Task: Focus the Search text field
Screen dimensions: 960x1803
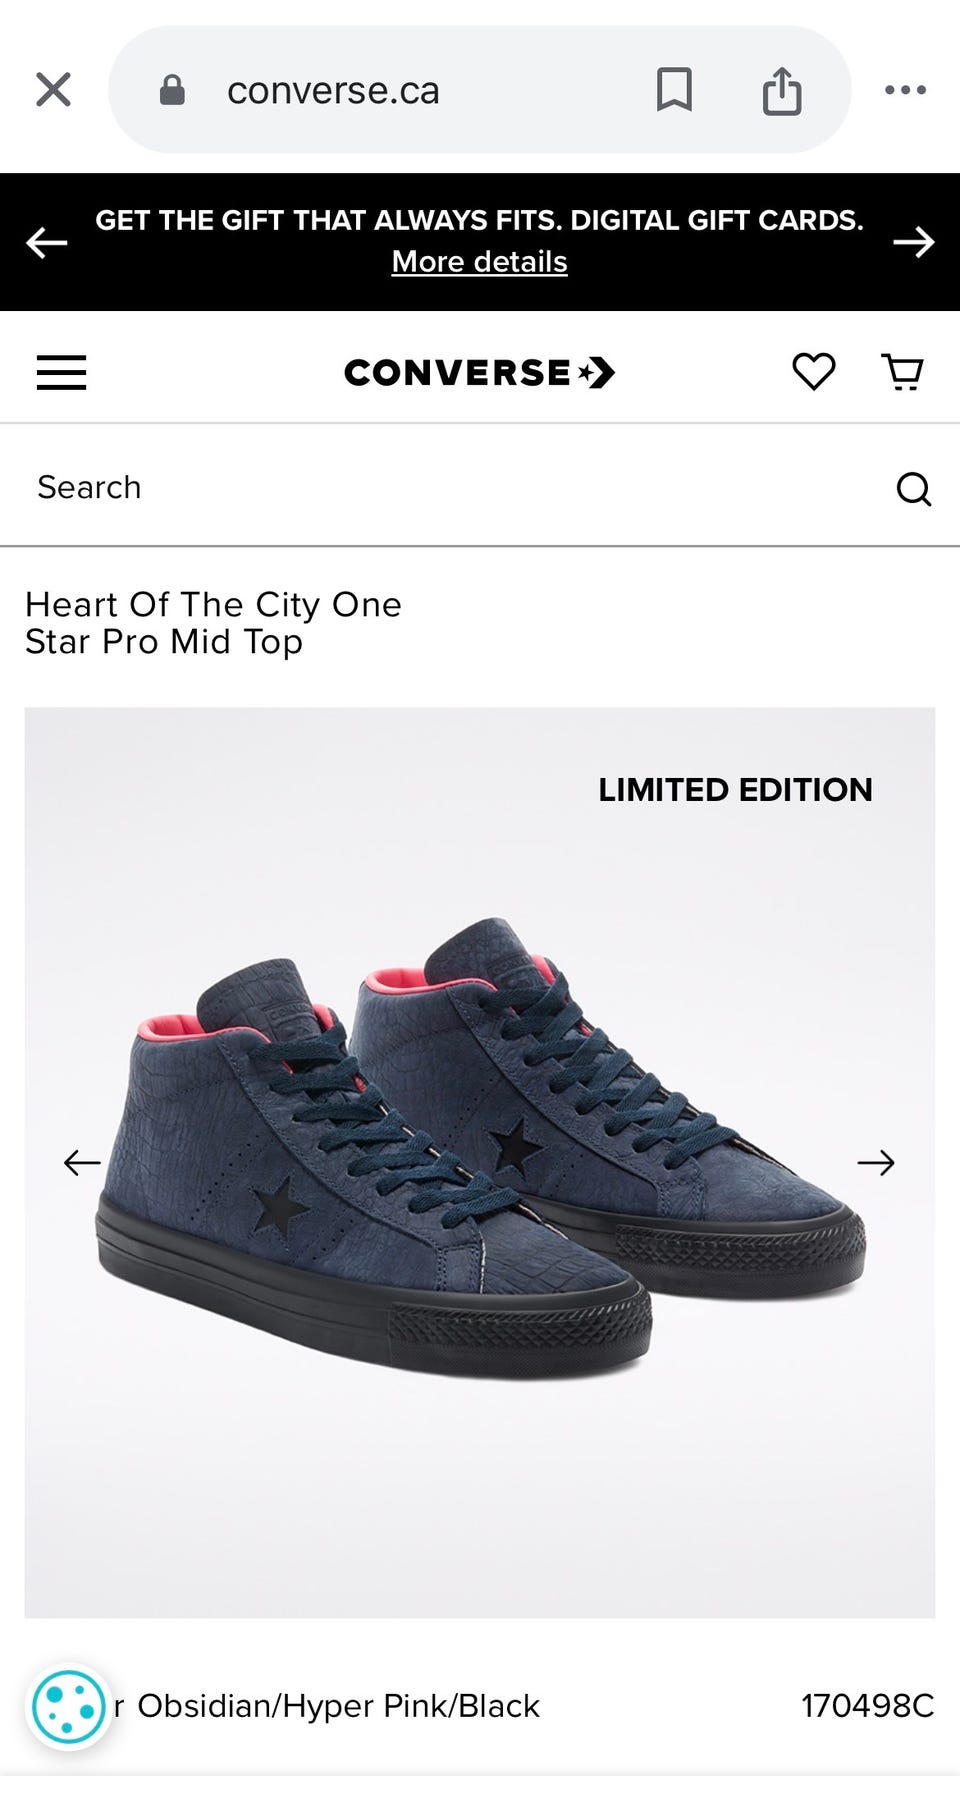Action: [x=450, y=487]
